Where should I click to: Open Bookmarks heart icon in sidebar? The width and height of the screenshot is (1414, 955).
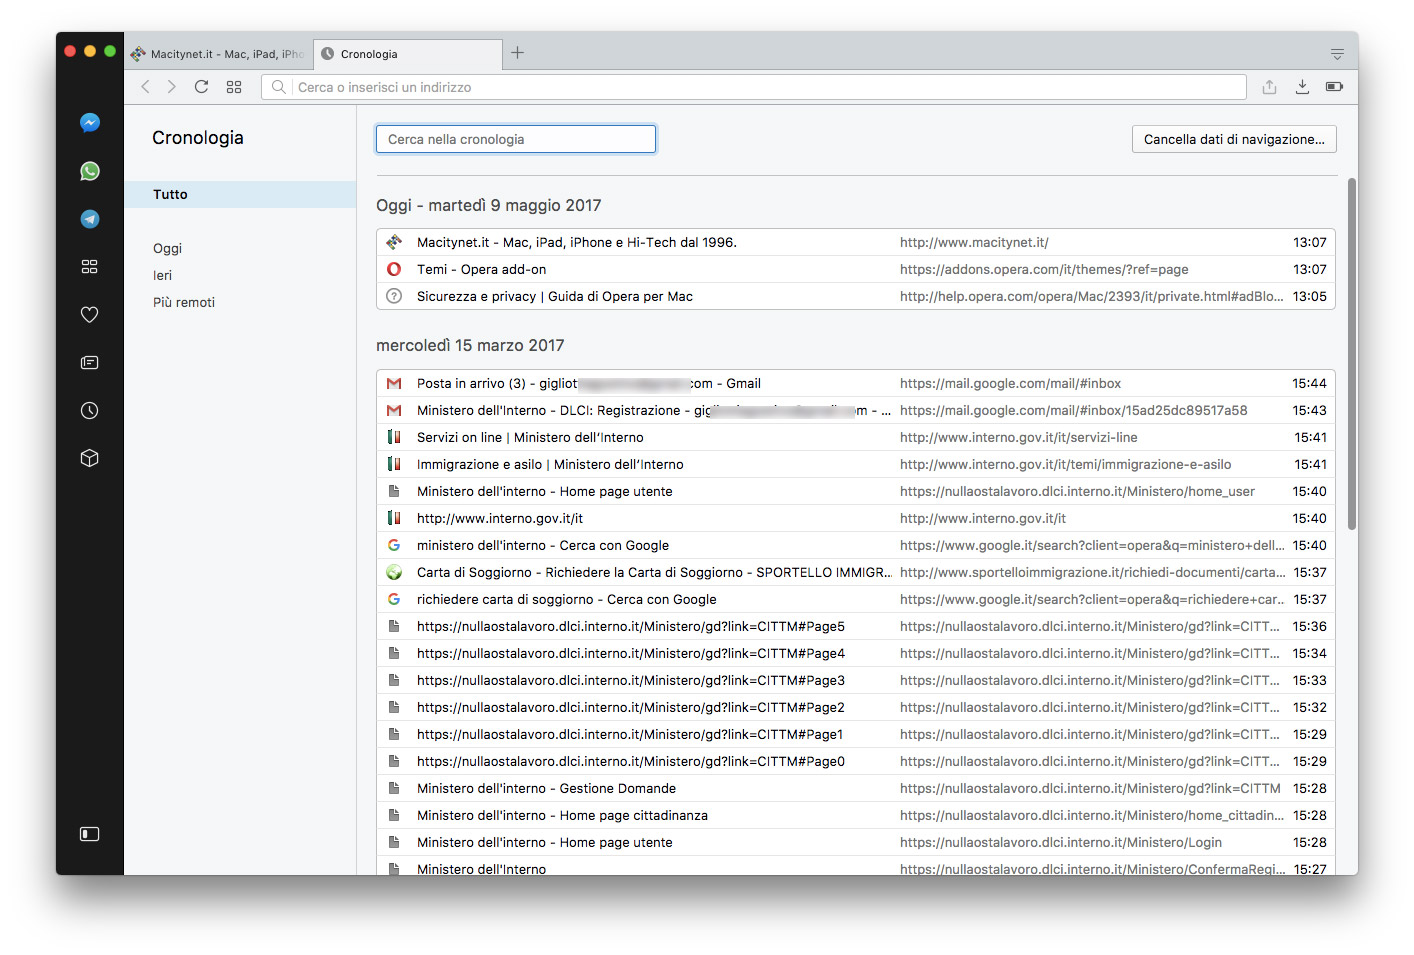(90, 315)
